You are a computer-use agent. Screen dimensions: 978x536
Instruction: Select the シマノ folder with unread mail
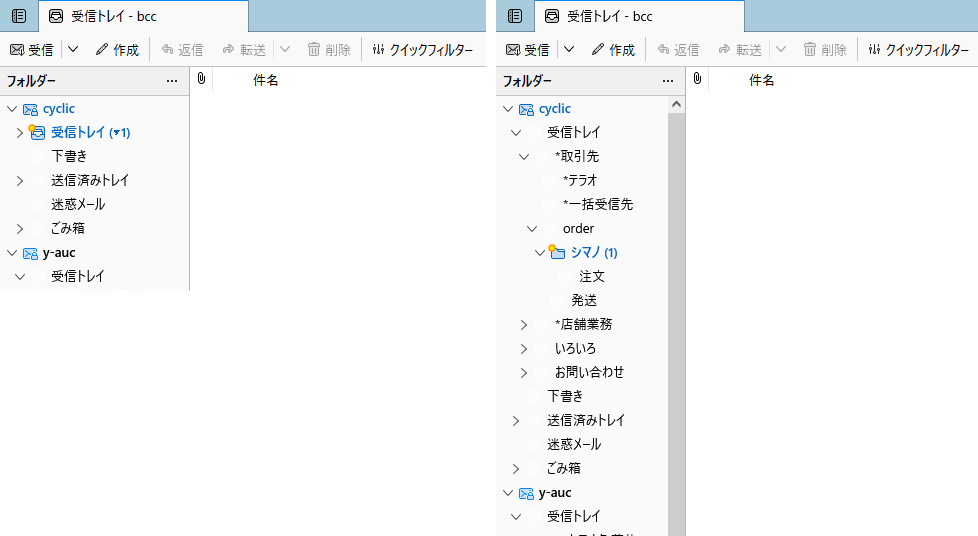pos(594,252)
